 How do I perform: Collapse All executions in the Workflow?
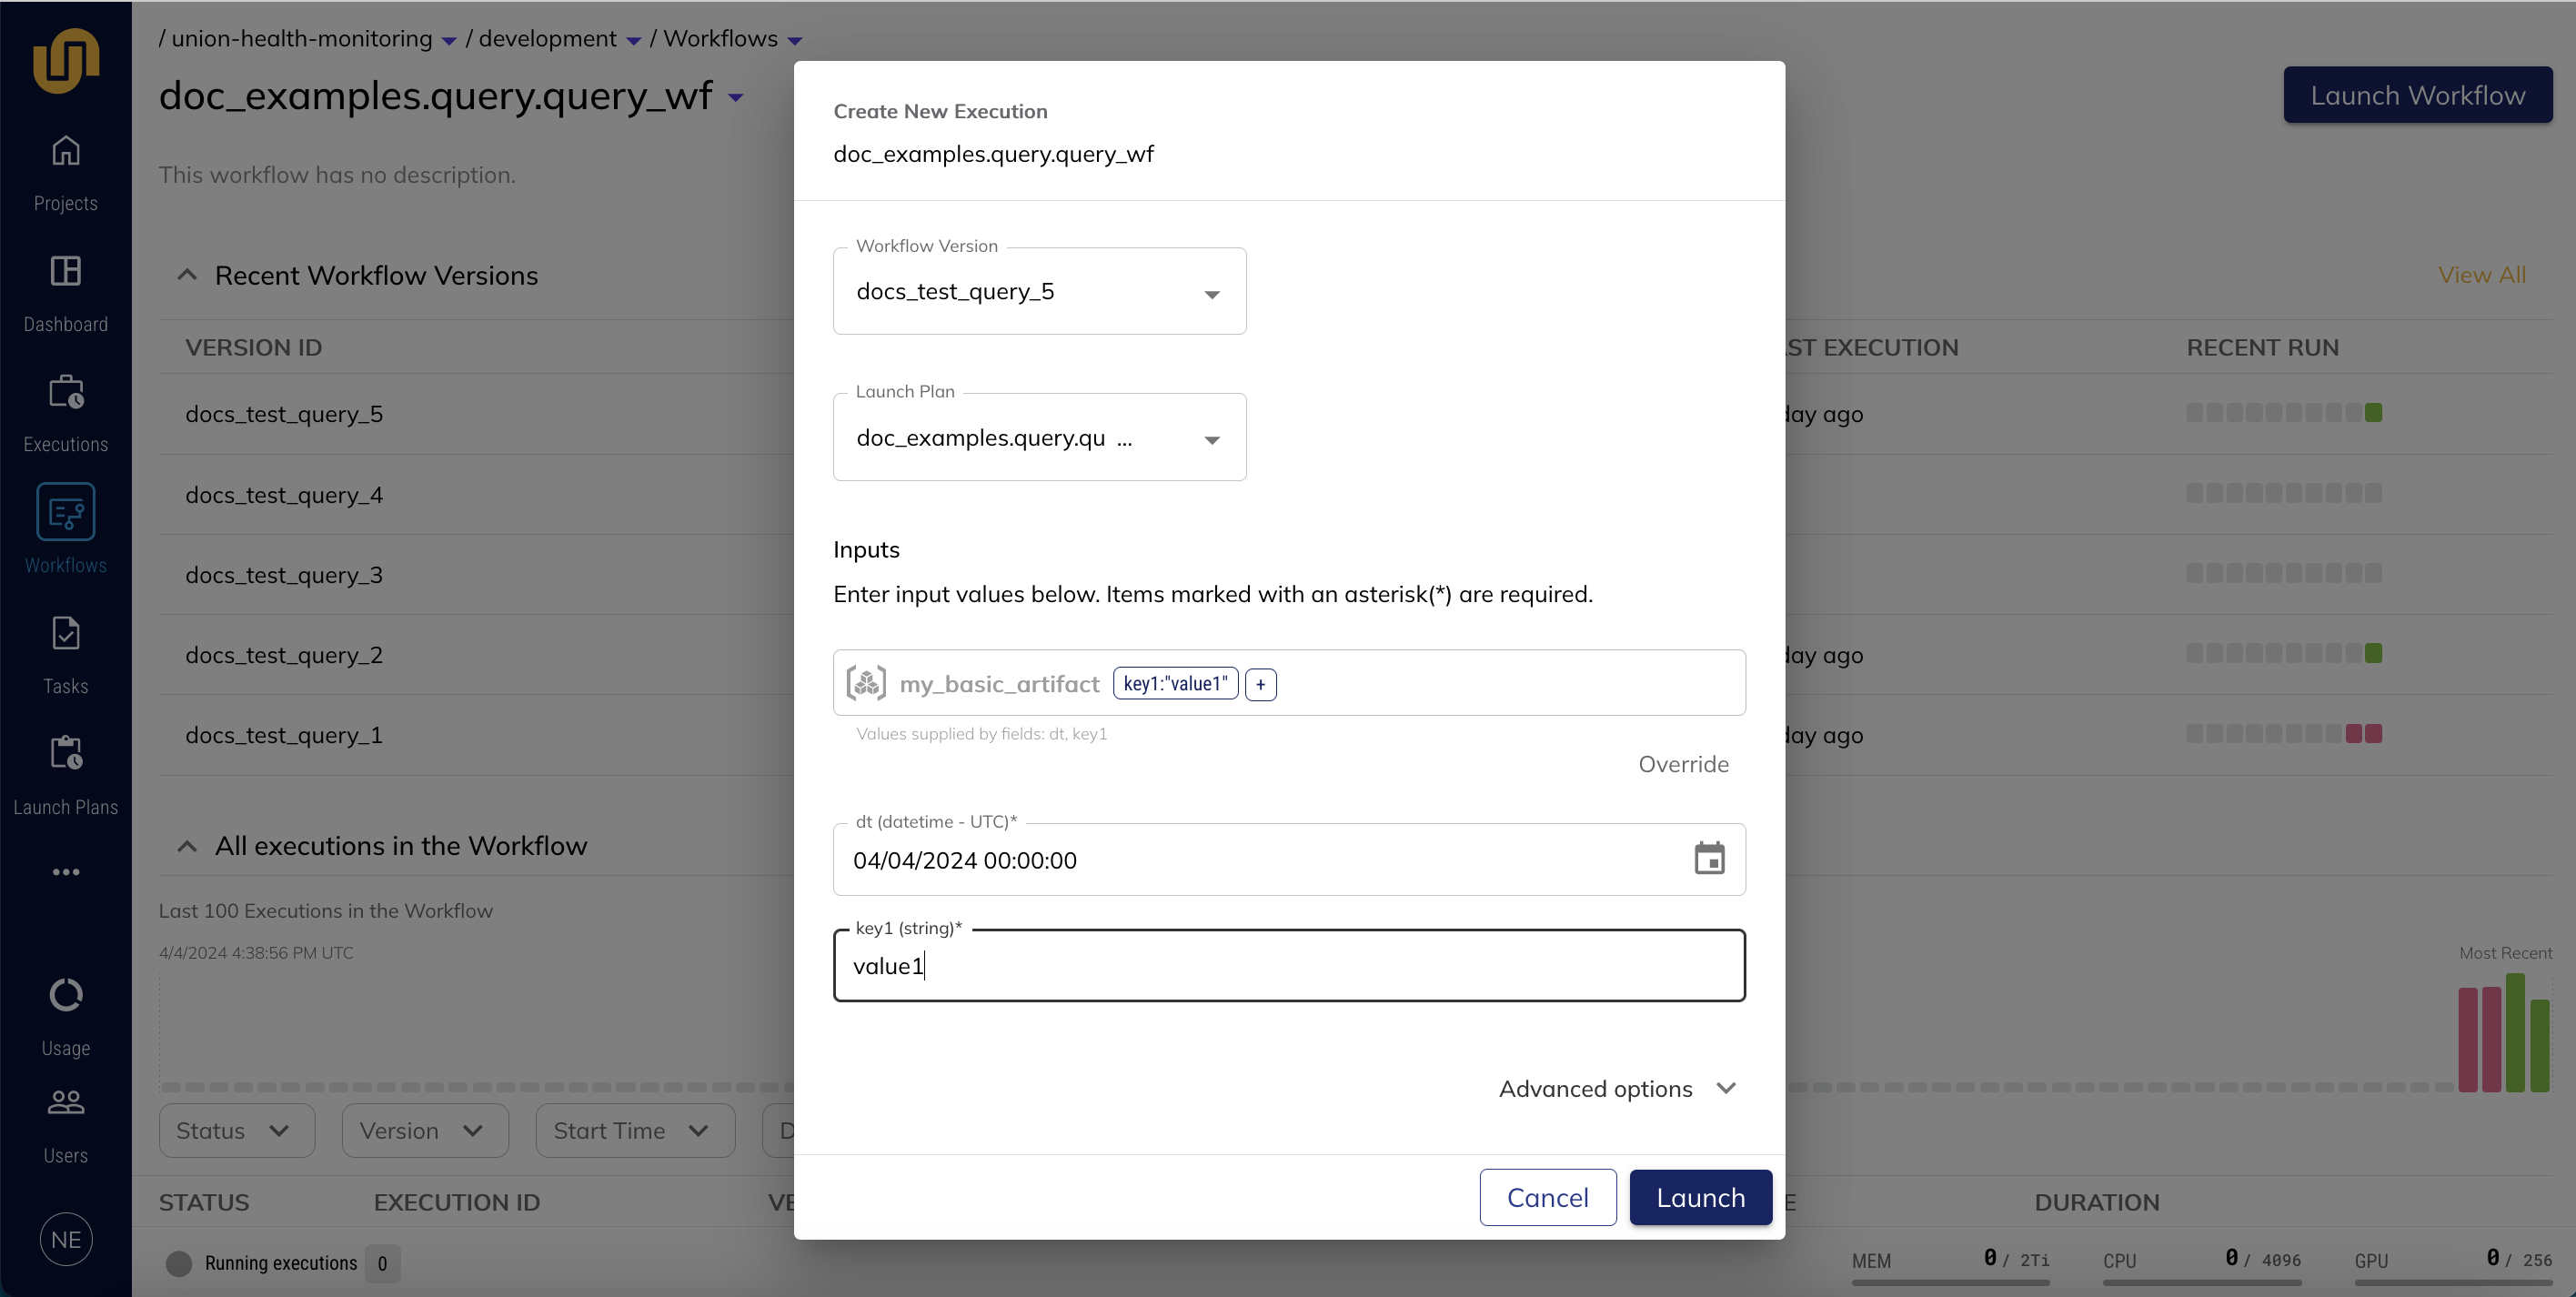tap(186, 845)
